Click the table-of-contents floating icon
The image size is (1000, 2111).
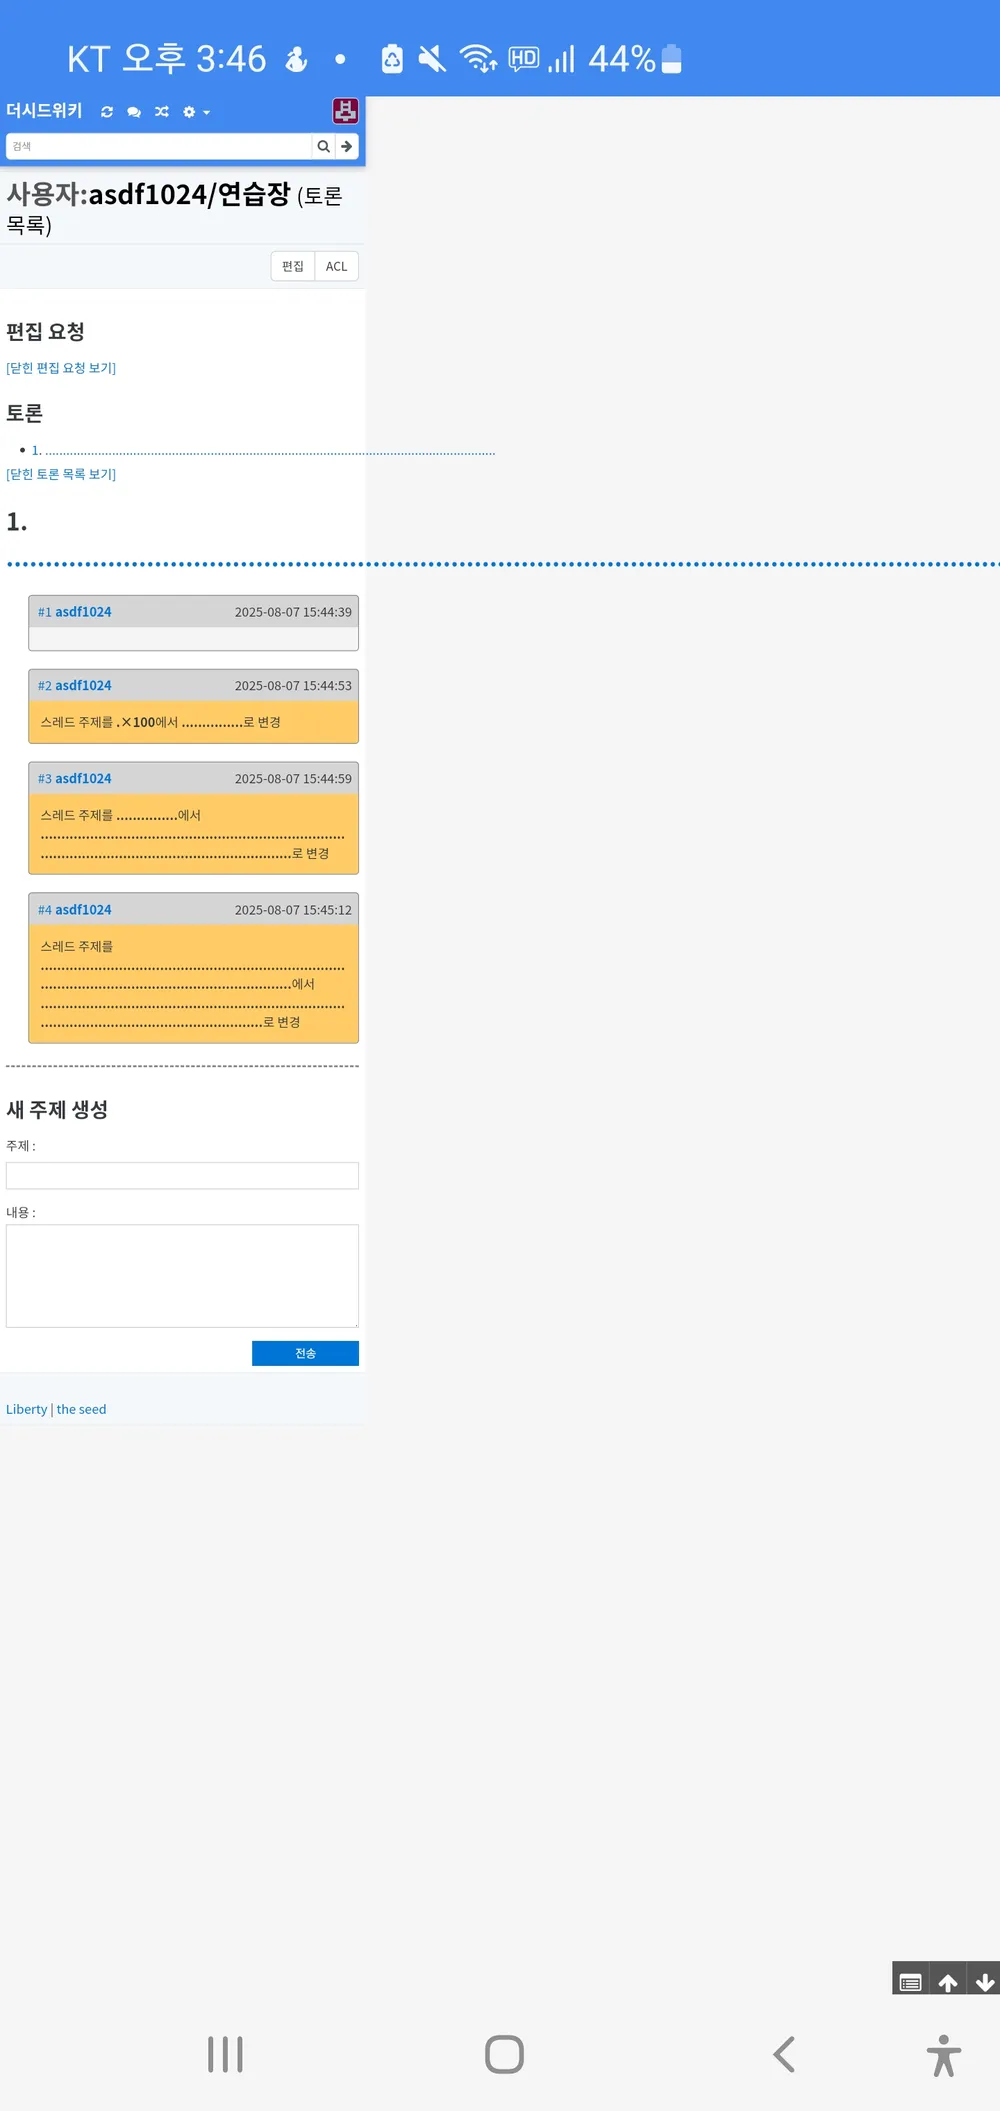point(910,1982)
